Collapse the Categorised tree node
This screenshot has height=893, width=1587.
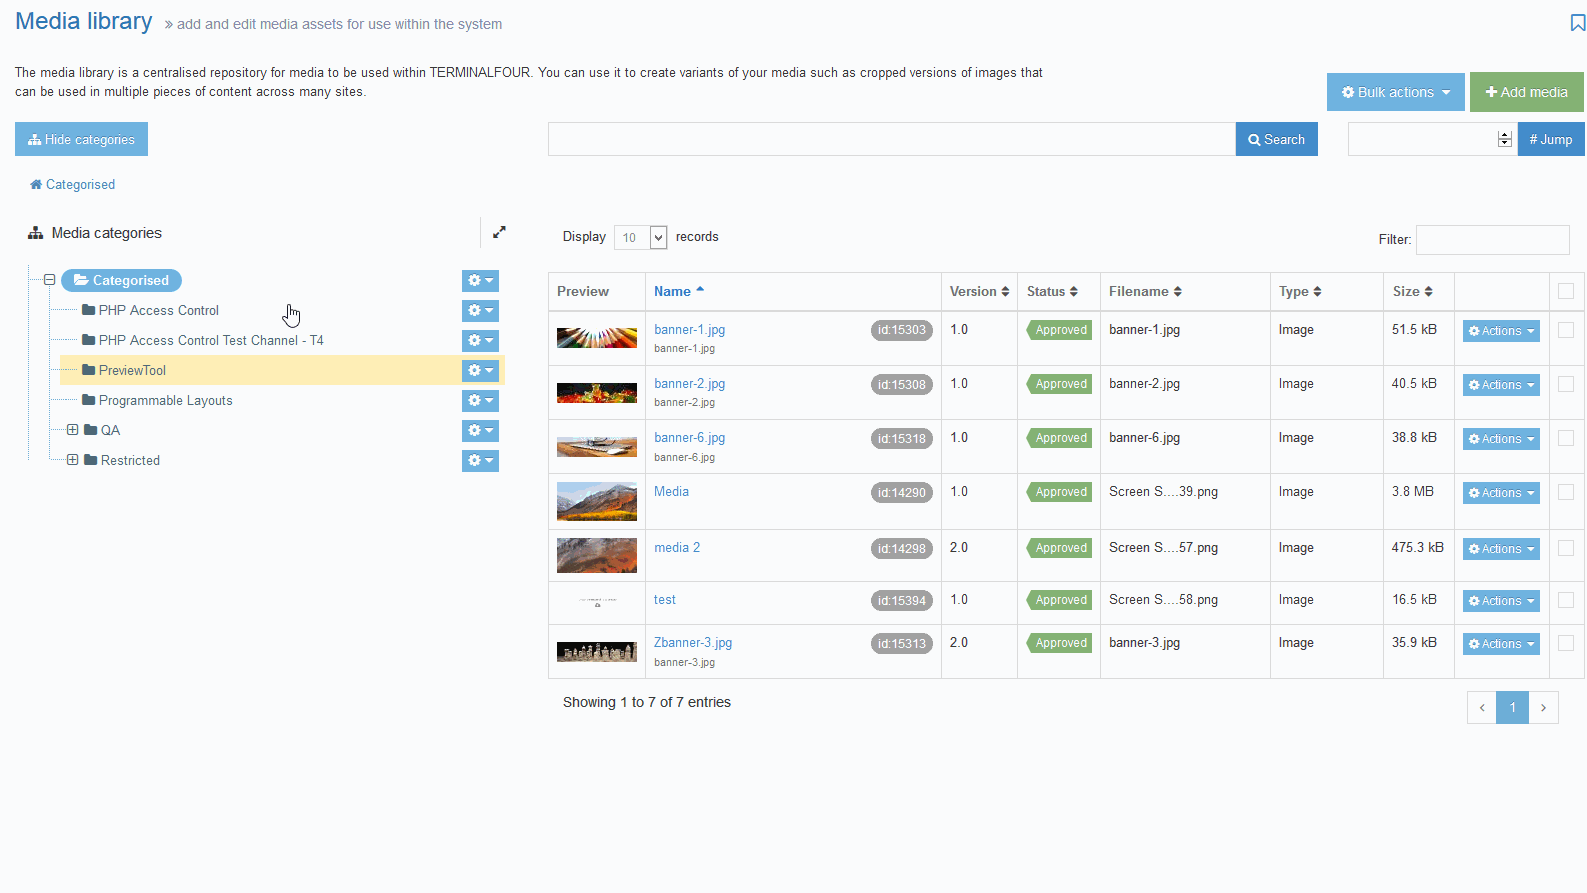click(49, 280)
